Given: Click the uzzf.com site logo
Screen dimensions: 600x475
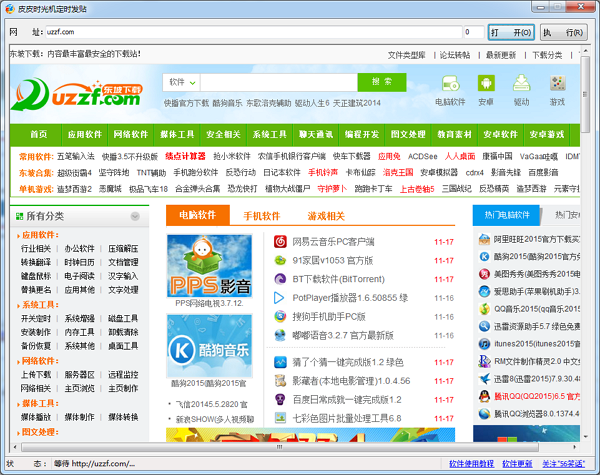Looking at the screenshot, I should tap(77, 94).
